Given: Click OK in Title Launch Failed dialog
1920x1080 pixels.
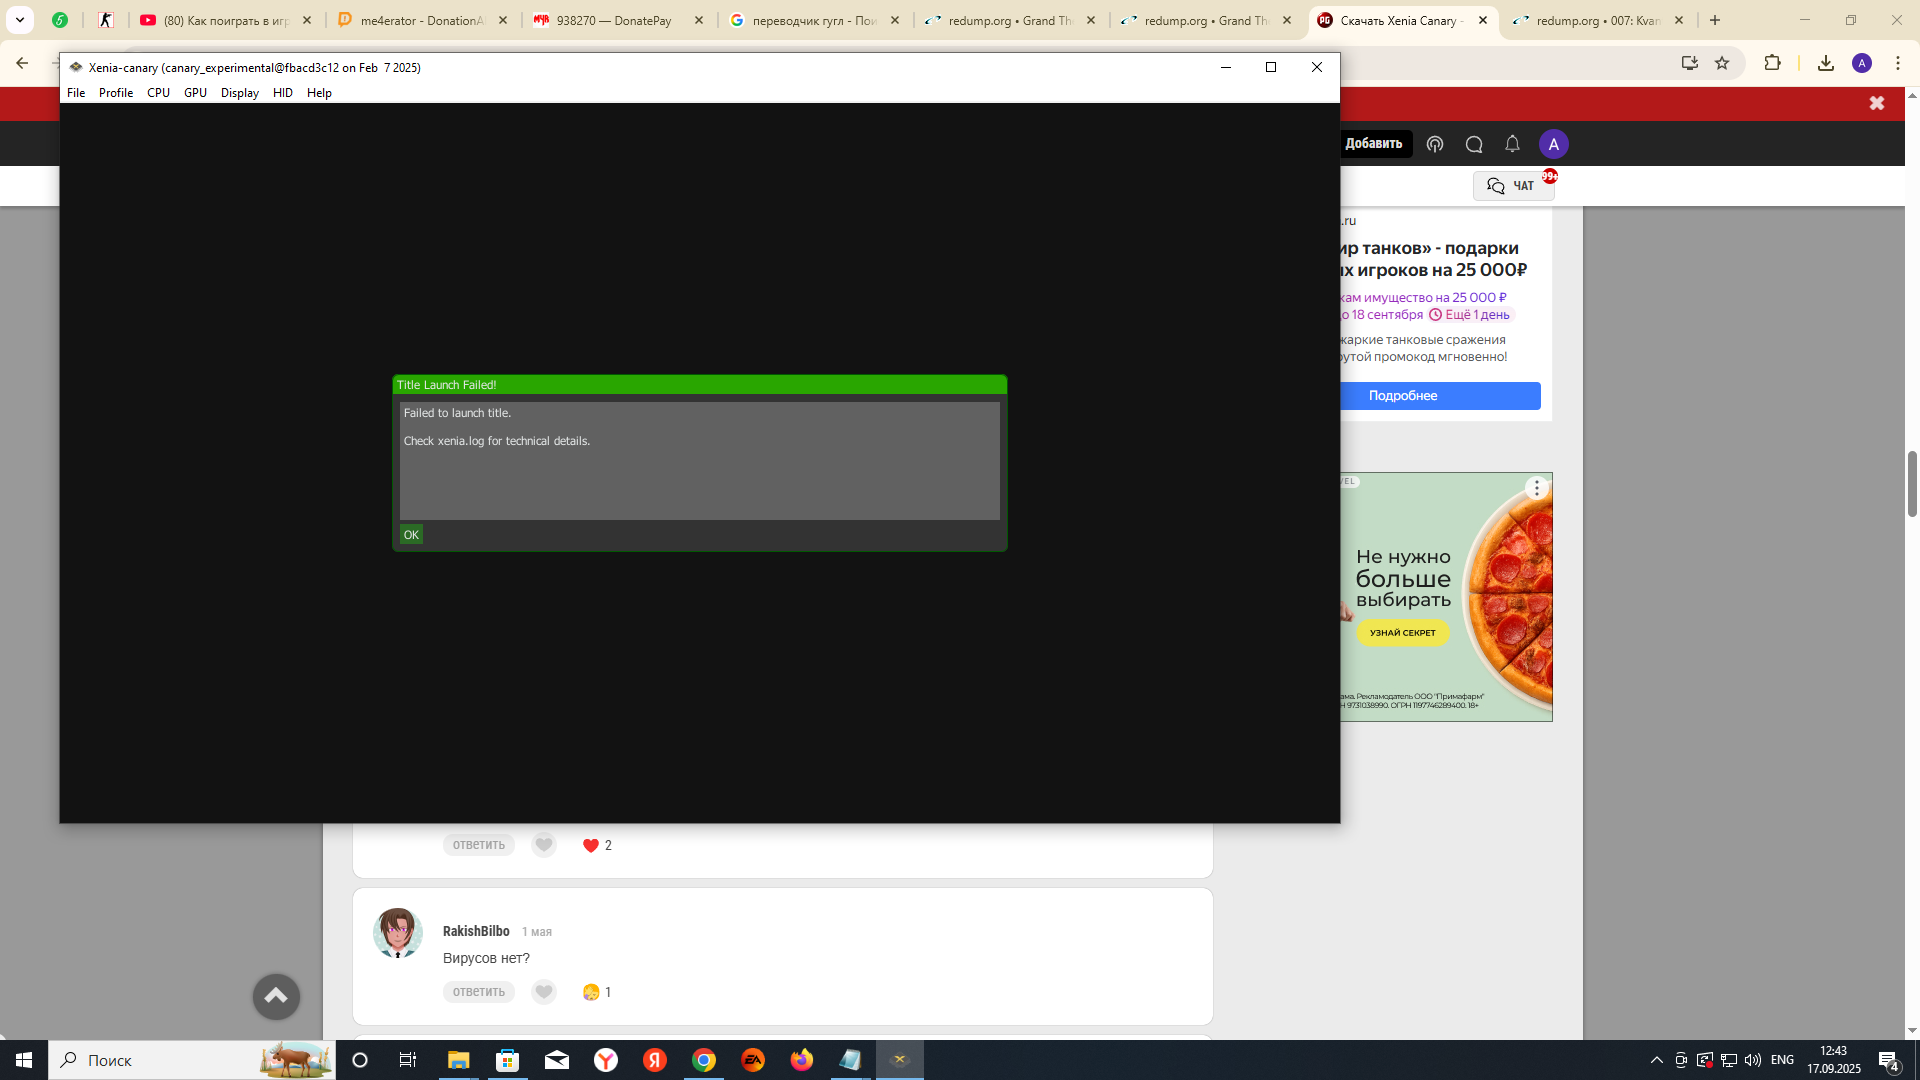Looking at the screenshot, I should (x=411, y=535).
